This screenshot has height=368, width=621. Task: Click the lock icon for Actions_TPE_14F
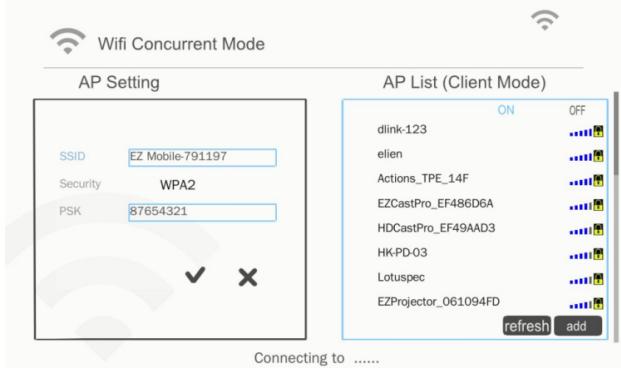598,180
